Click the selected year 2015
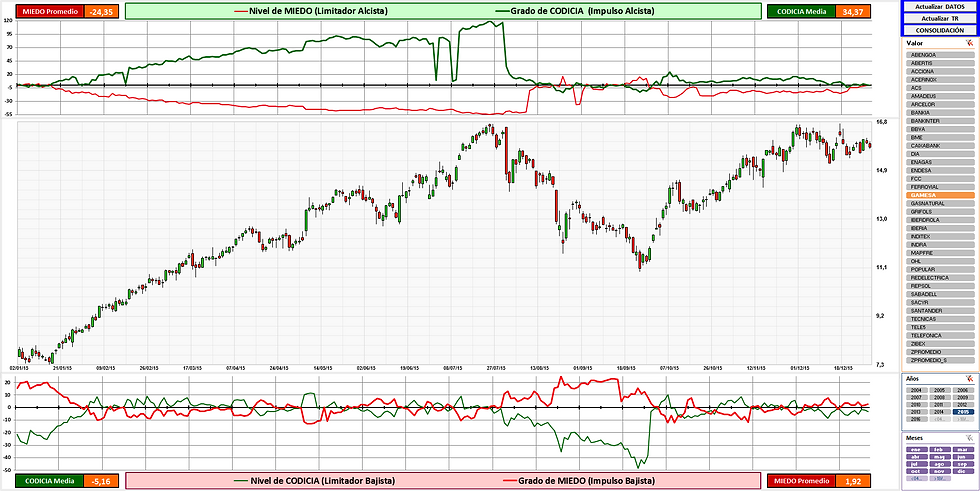Screen dimensions: 980x491 [x=963, y=412]
